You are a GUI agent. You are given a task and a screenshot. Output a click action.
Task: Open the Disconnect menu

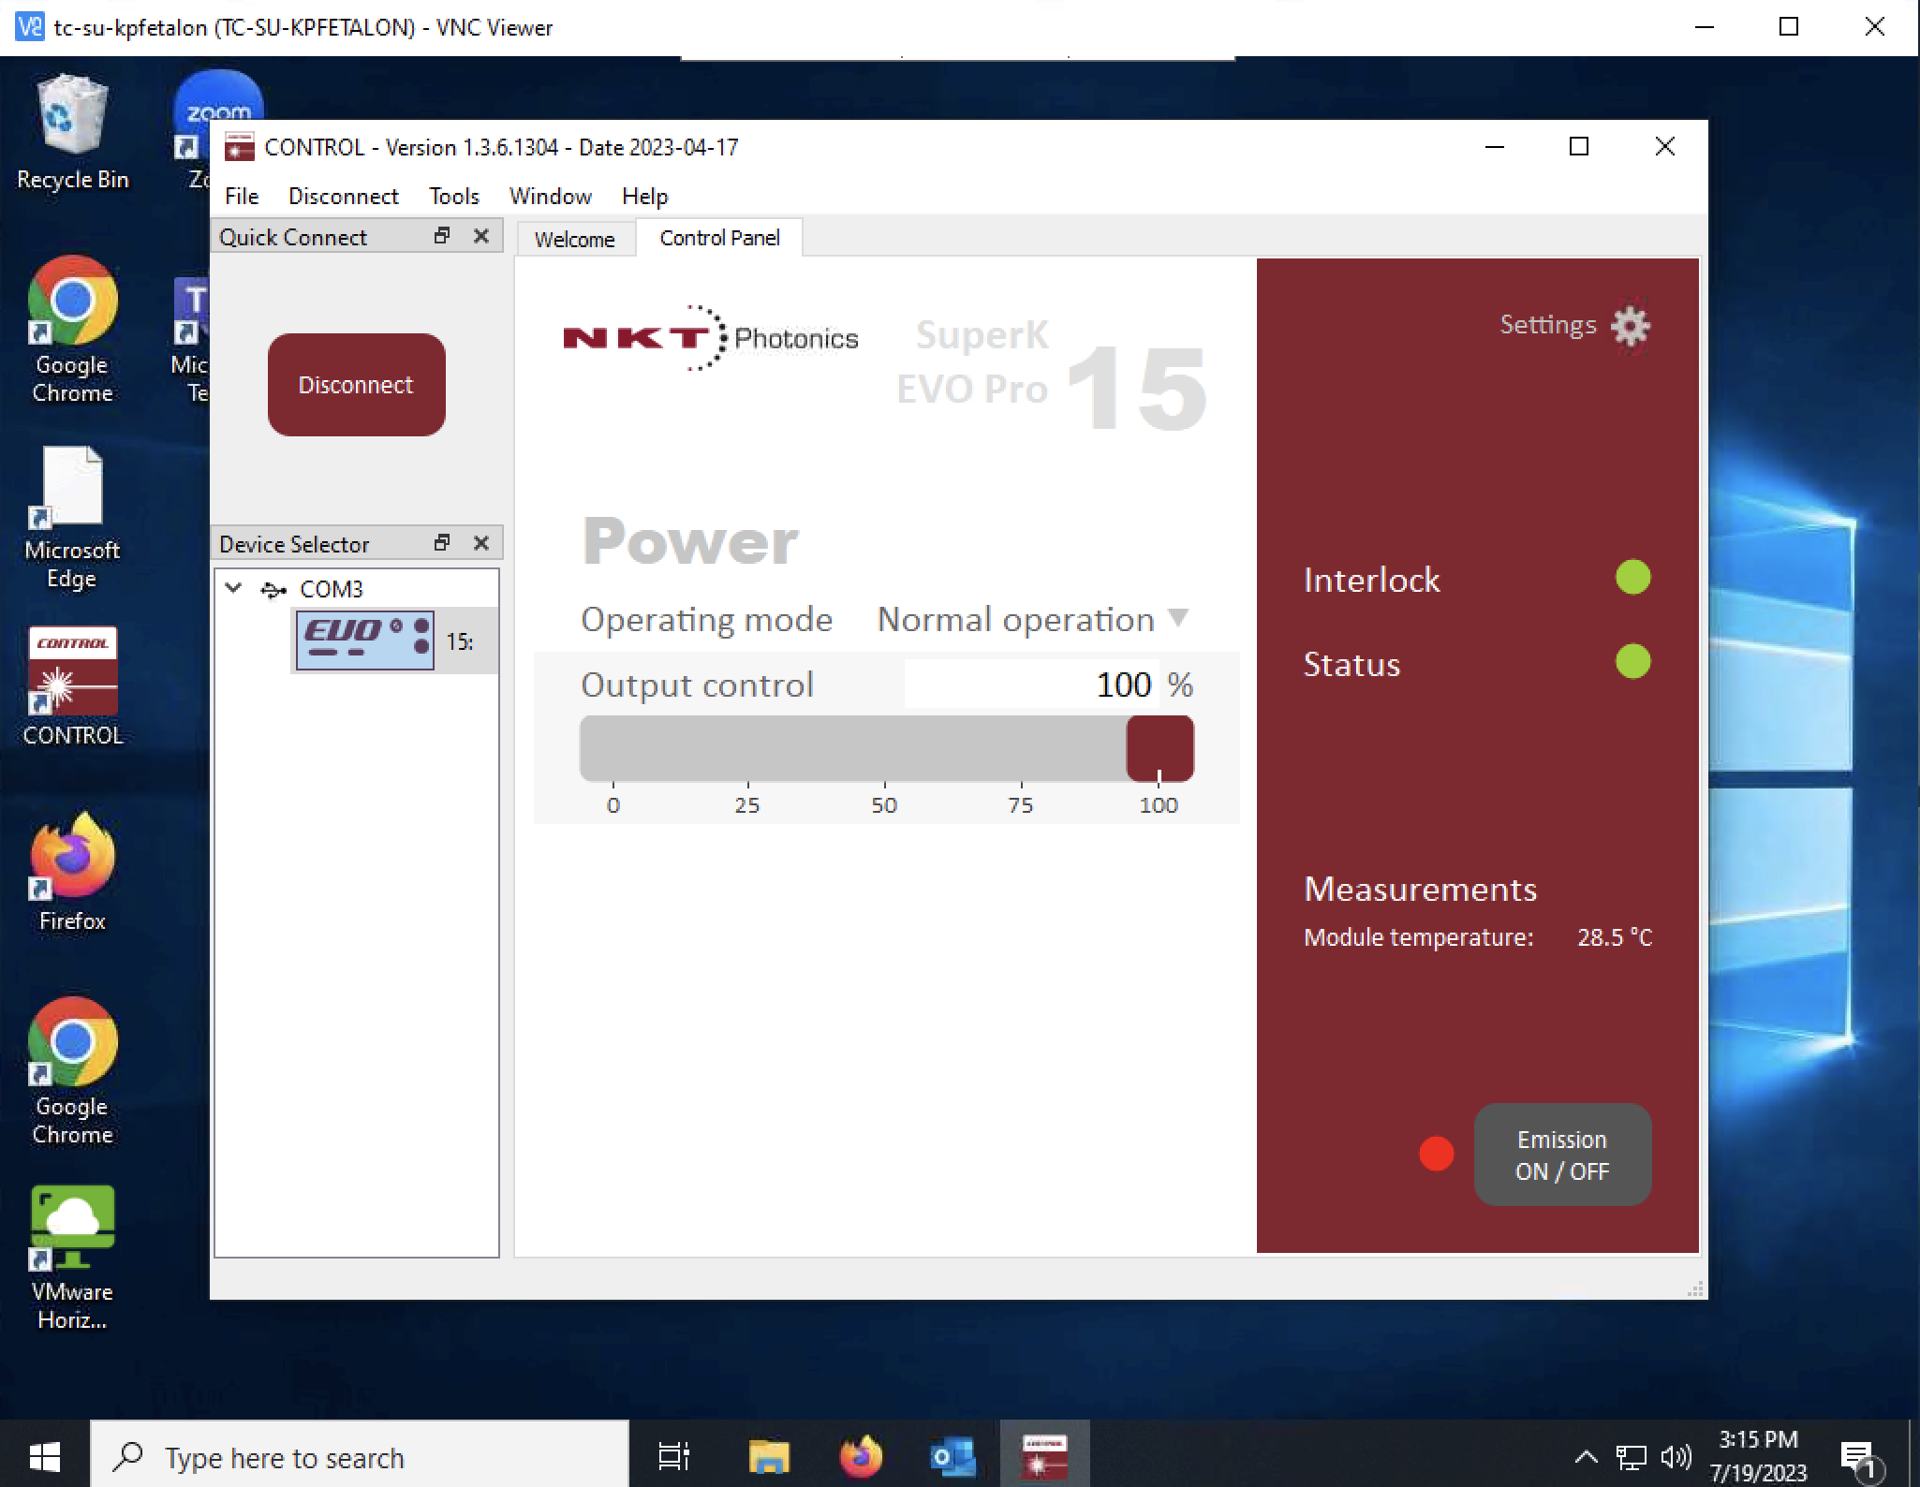pos(343,196)
